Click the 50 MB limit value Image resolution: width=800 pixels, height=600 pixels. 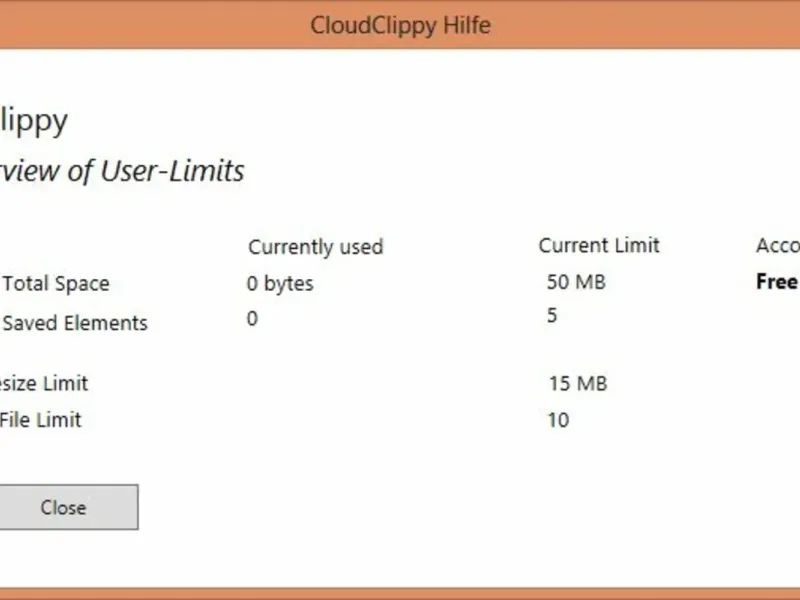[576, 282]
